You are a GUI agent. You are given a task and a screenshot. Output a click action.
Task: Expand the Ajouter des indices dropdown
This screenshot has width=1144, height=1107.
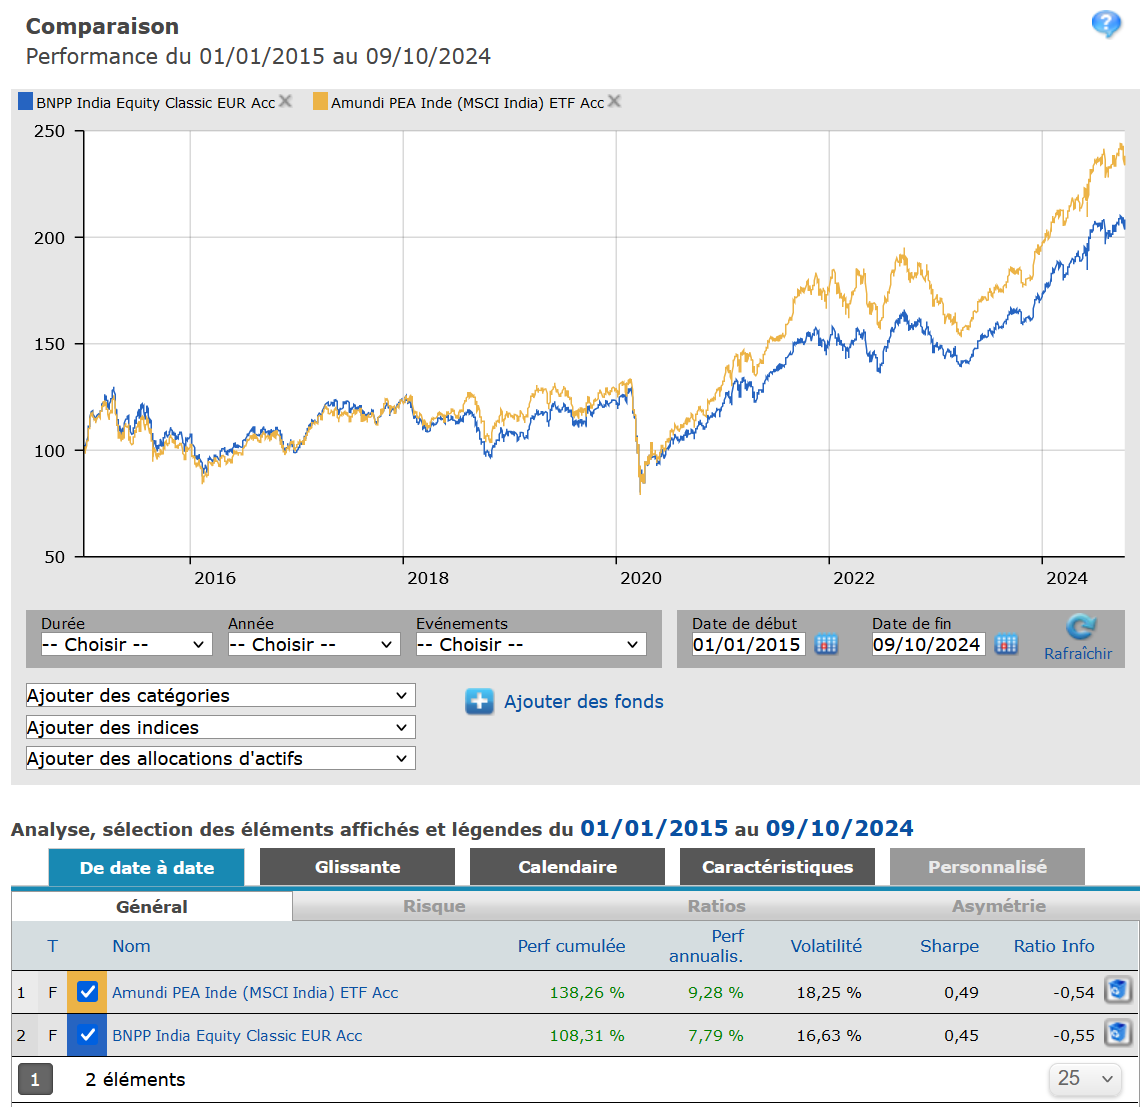220,728
